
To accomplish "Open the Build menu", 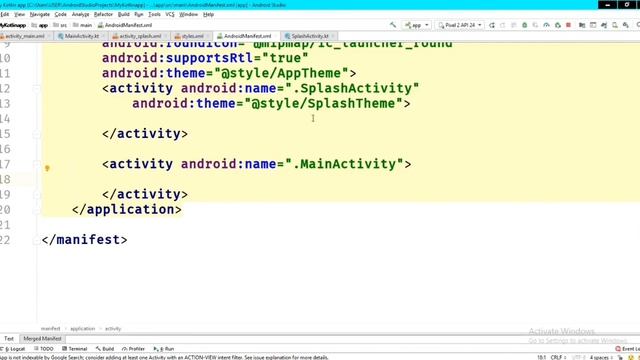I will coord(123,14).
